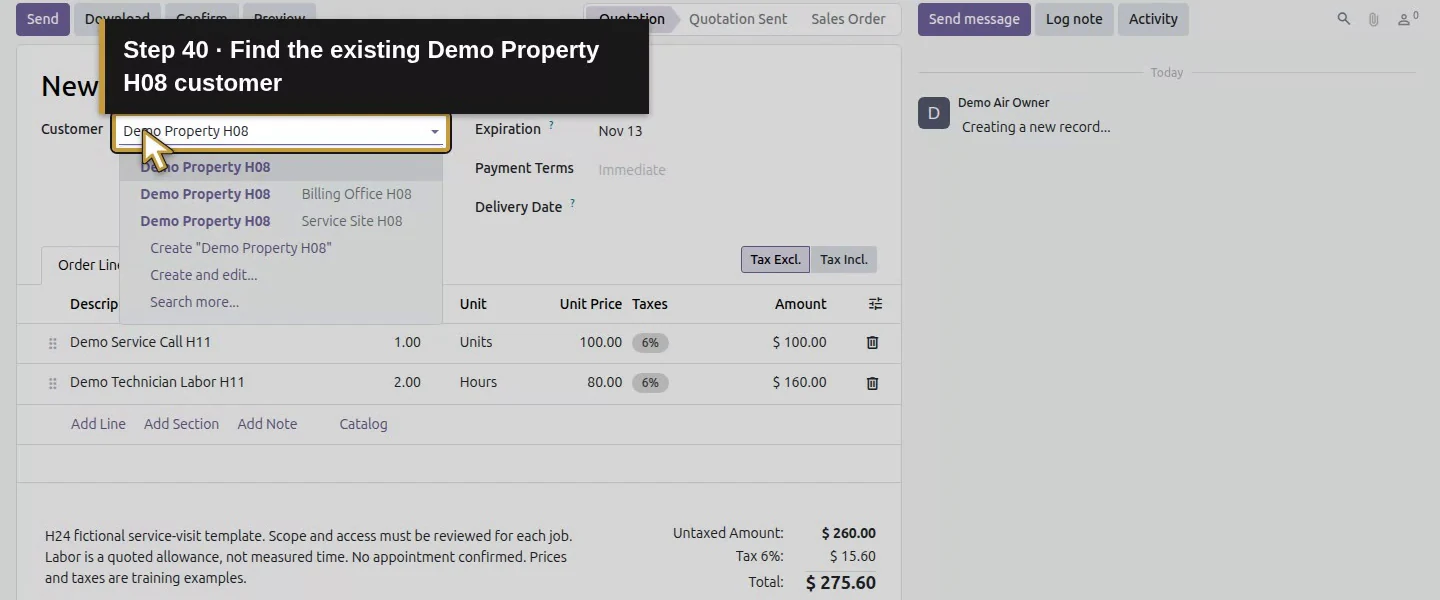Select the Quotation Sent status stage
The width and height of the screenshot is (1440, 600).
(x=737, y=19)
